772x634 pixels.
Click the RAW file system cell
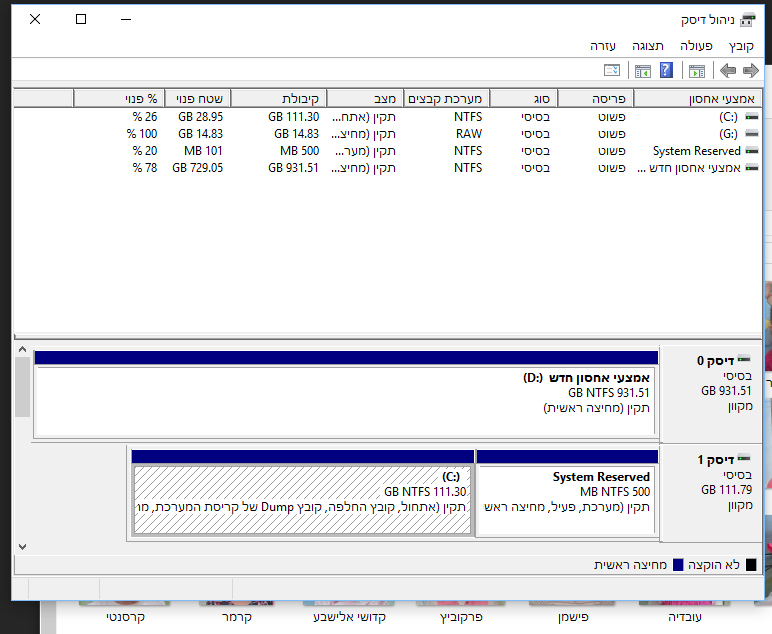(469, 133)
